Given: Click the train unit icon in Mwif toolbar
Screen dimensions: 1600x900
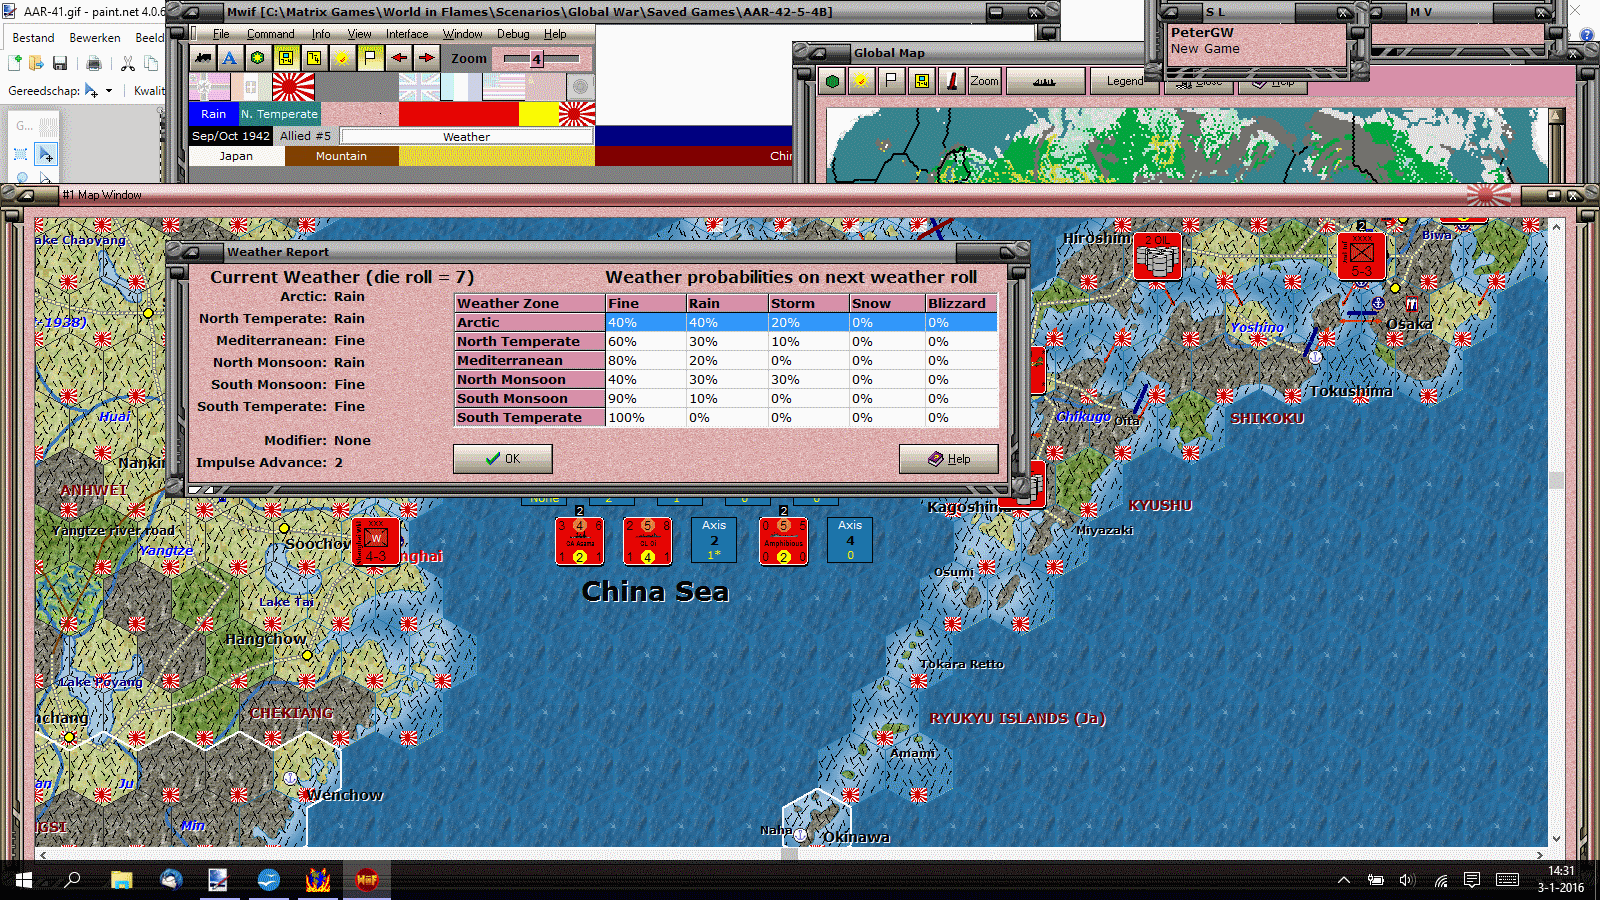Looking at the screenshot, I should (x=203, y=58).
